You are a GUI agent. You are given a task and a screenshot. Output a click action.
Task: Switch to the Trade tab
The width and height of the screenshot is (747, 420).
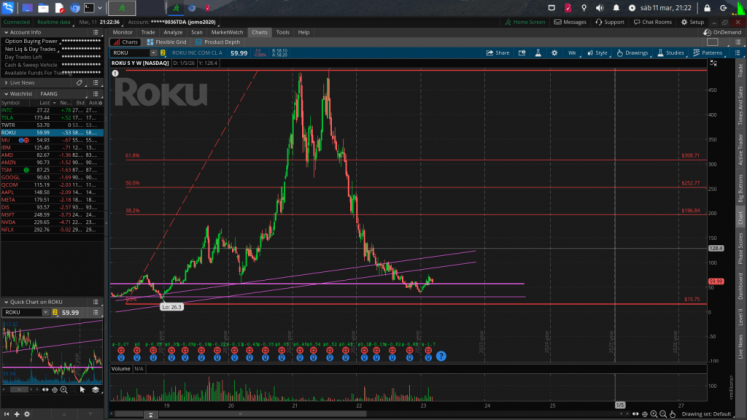(148, 32)
